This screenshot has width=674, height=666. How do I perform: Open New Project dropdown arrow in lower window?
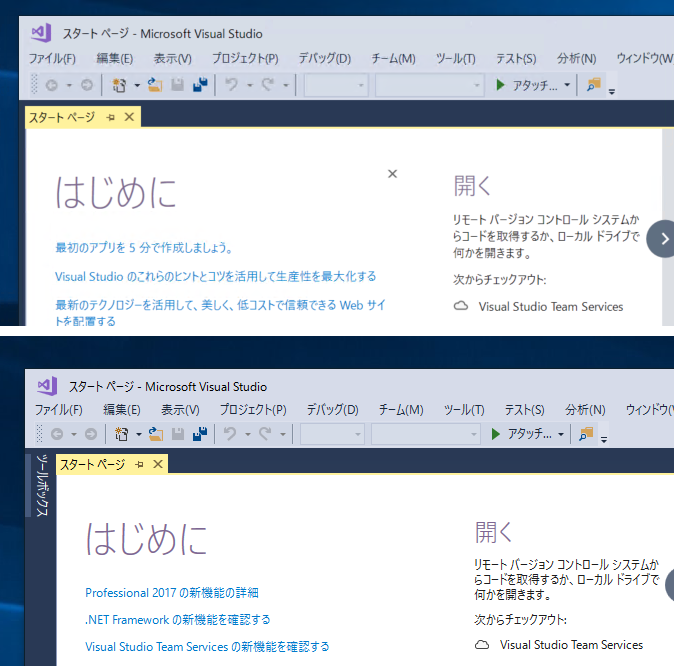(x=138, y=435)
